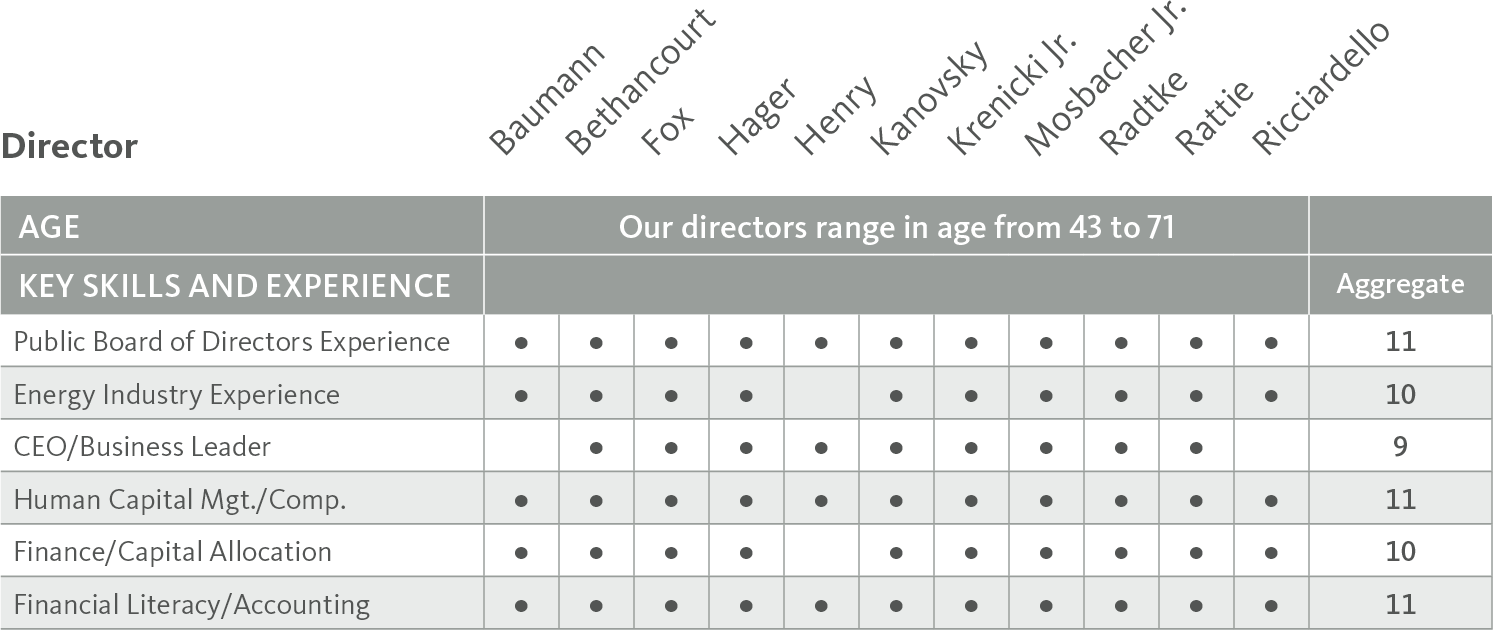Select Ricciardello's Energy Industry Experience dot
Screen dimensions: 1493x631
tap(1271, 395)
